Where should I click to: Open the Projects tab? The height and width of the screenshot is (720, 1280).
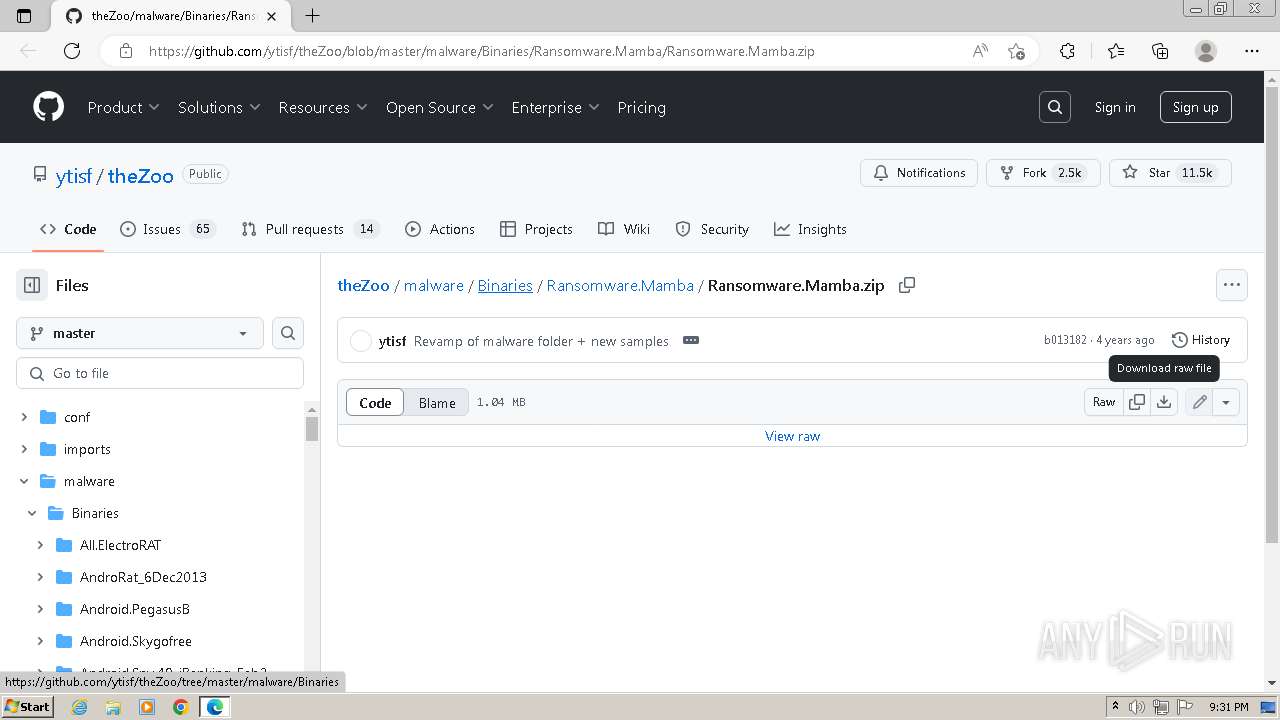537,229
